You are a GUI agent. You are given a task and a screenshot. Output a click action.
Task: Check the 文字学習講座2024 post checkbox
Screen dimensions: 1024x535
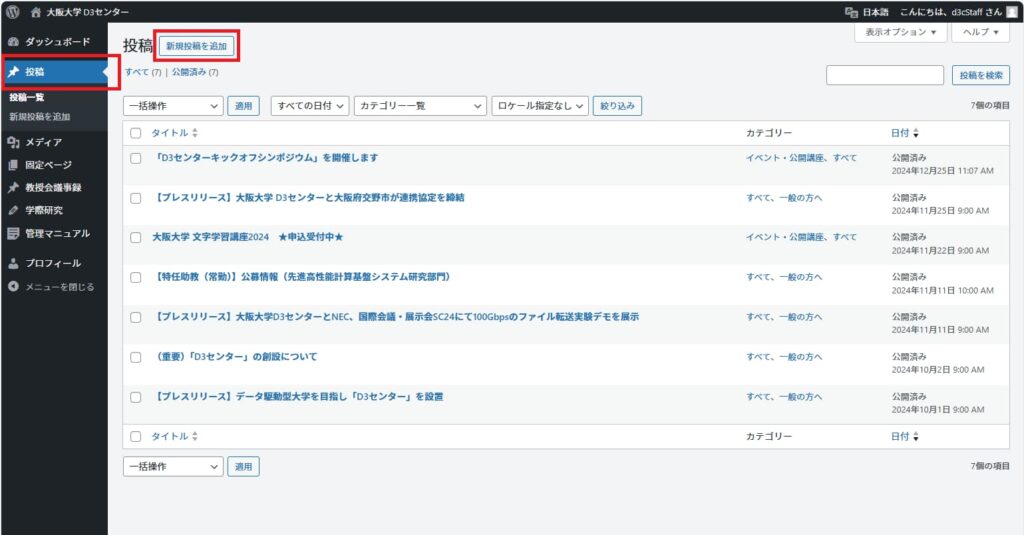135,238
